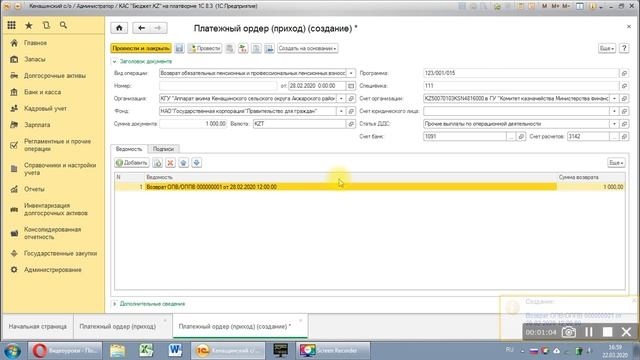Click the select button of Счет банк field

511,136
